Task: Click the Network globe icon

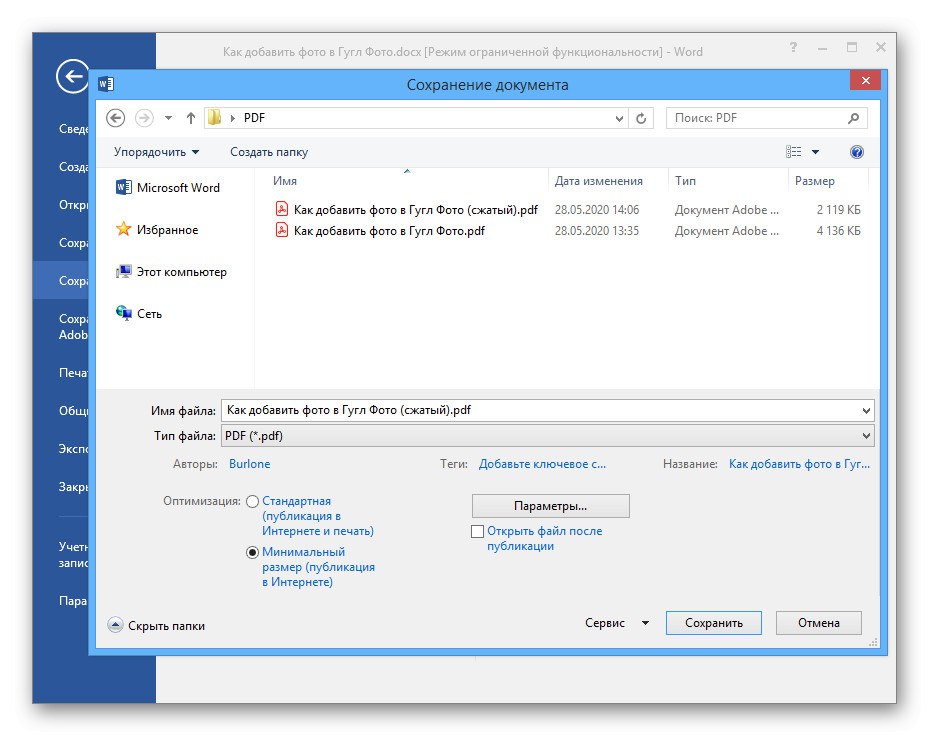Action: click(x=123, y=313)
